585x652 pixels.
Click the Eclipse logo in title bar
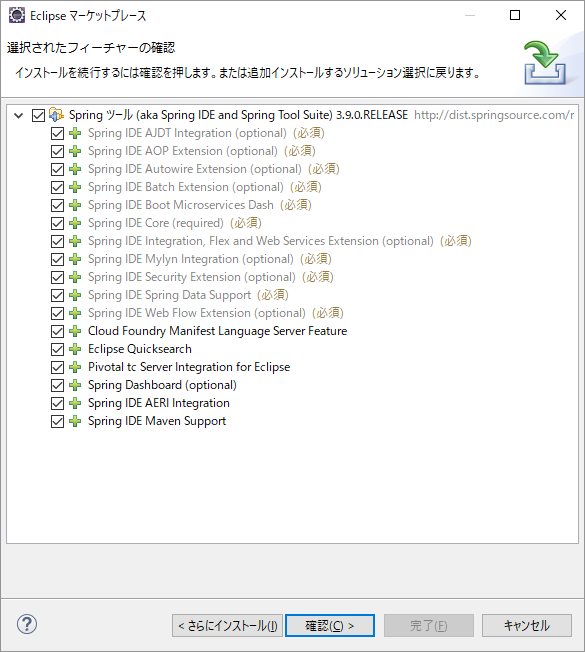click(x=17, y=15)
